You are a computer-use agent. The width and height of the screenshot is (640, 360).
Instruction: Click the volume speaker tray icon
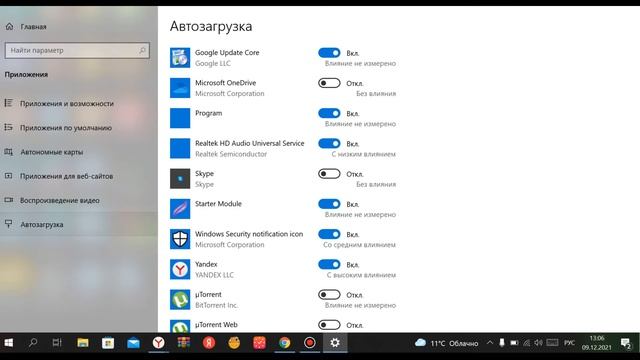pyautogui.click(x=538, y=343)
